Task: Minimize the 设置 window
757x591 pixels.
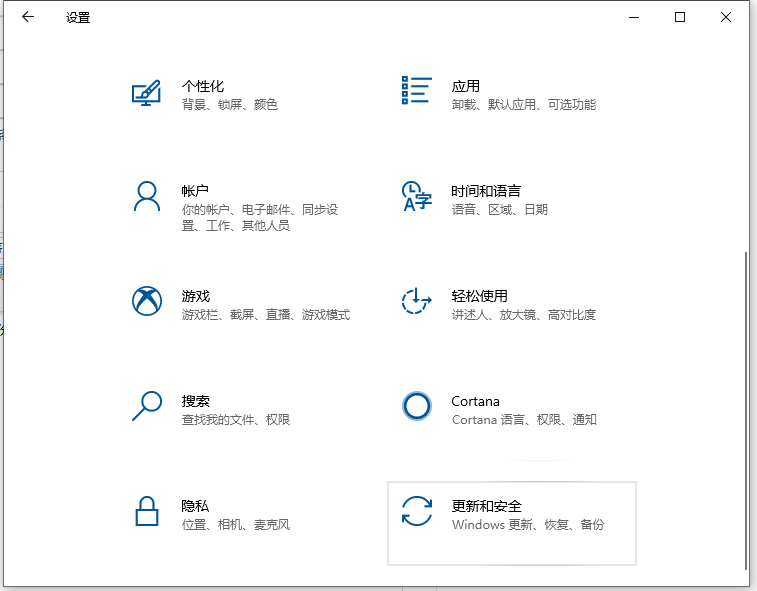Action: coord(634,17)
